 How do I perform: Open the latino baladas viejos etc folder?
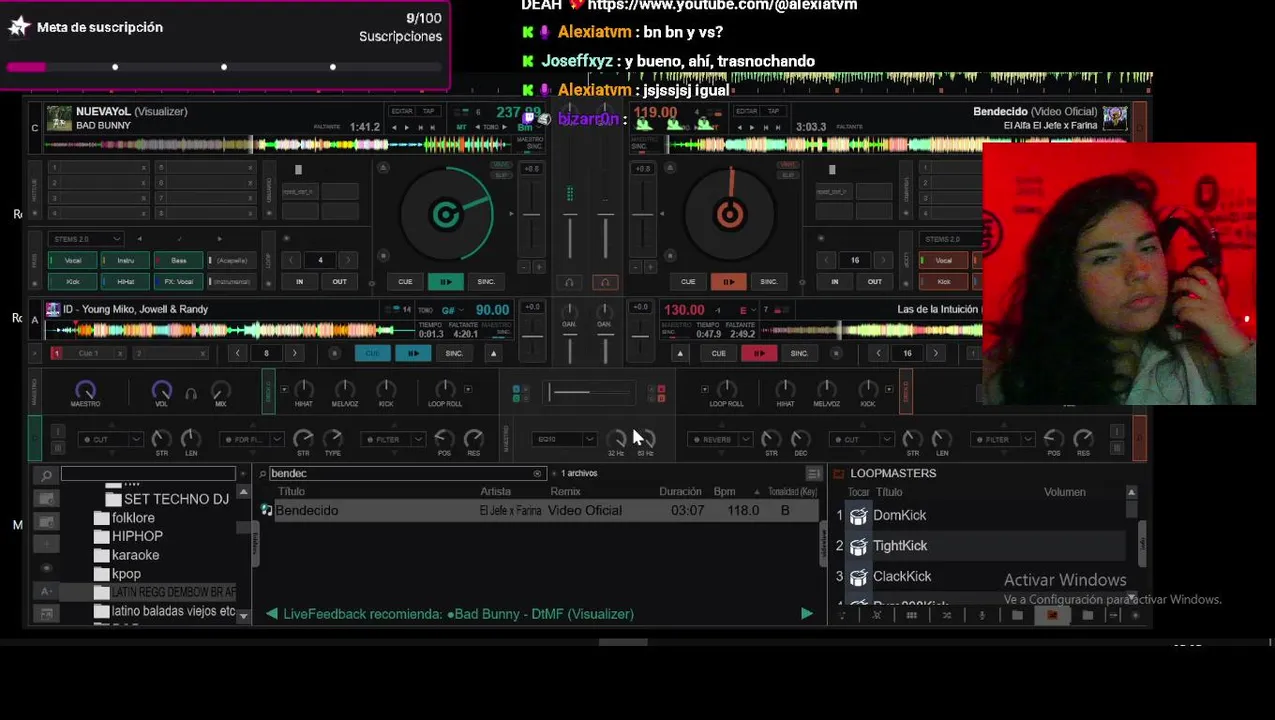tap(164, 611)
